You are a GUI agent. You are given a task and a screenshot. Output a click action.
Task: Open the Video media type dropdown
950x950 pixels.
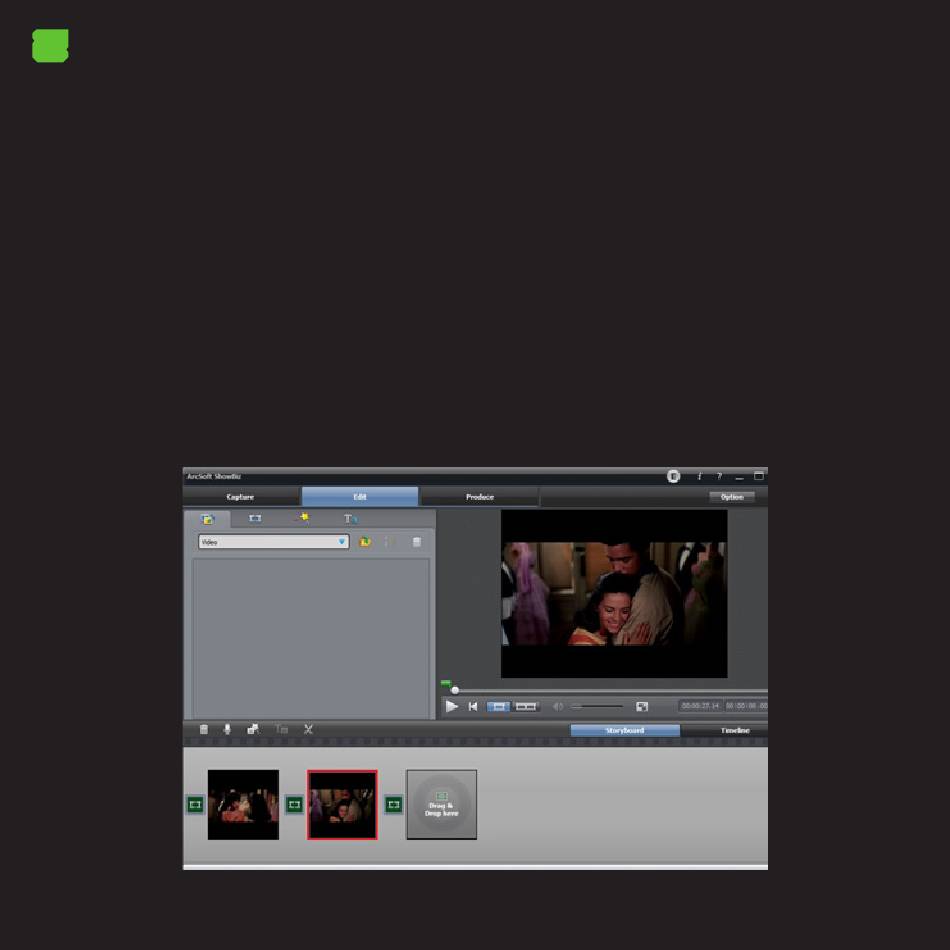[x=273, y=542]
